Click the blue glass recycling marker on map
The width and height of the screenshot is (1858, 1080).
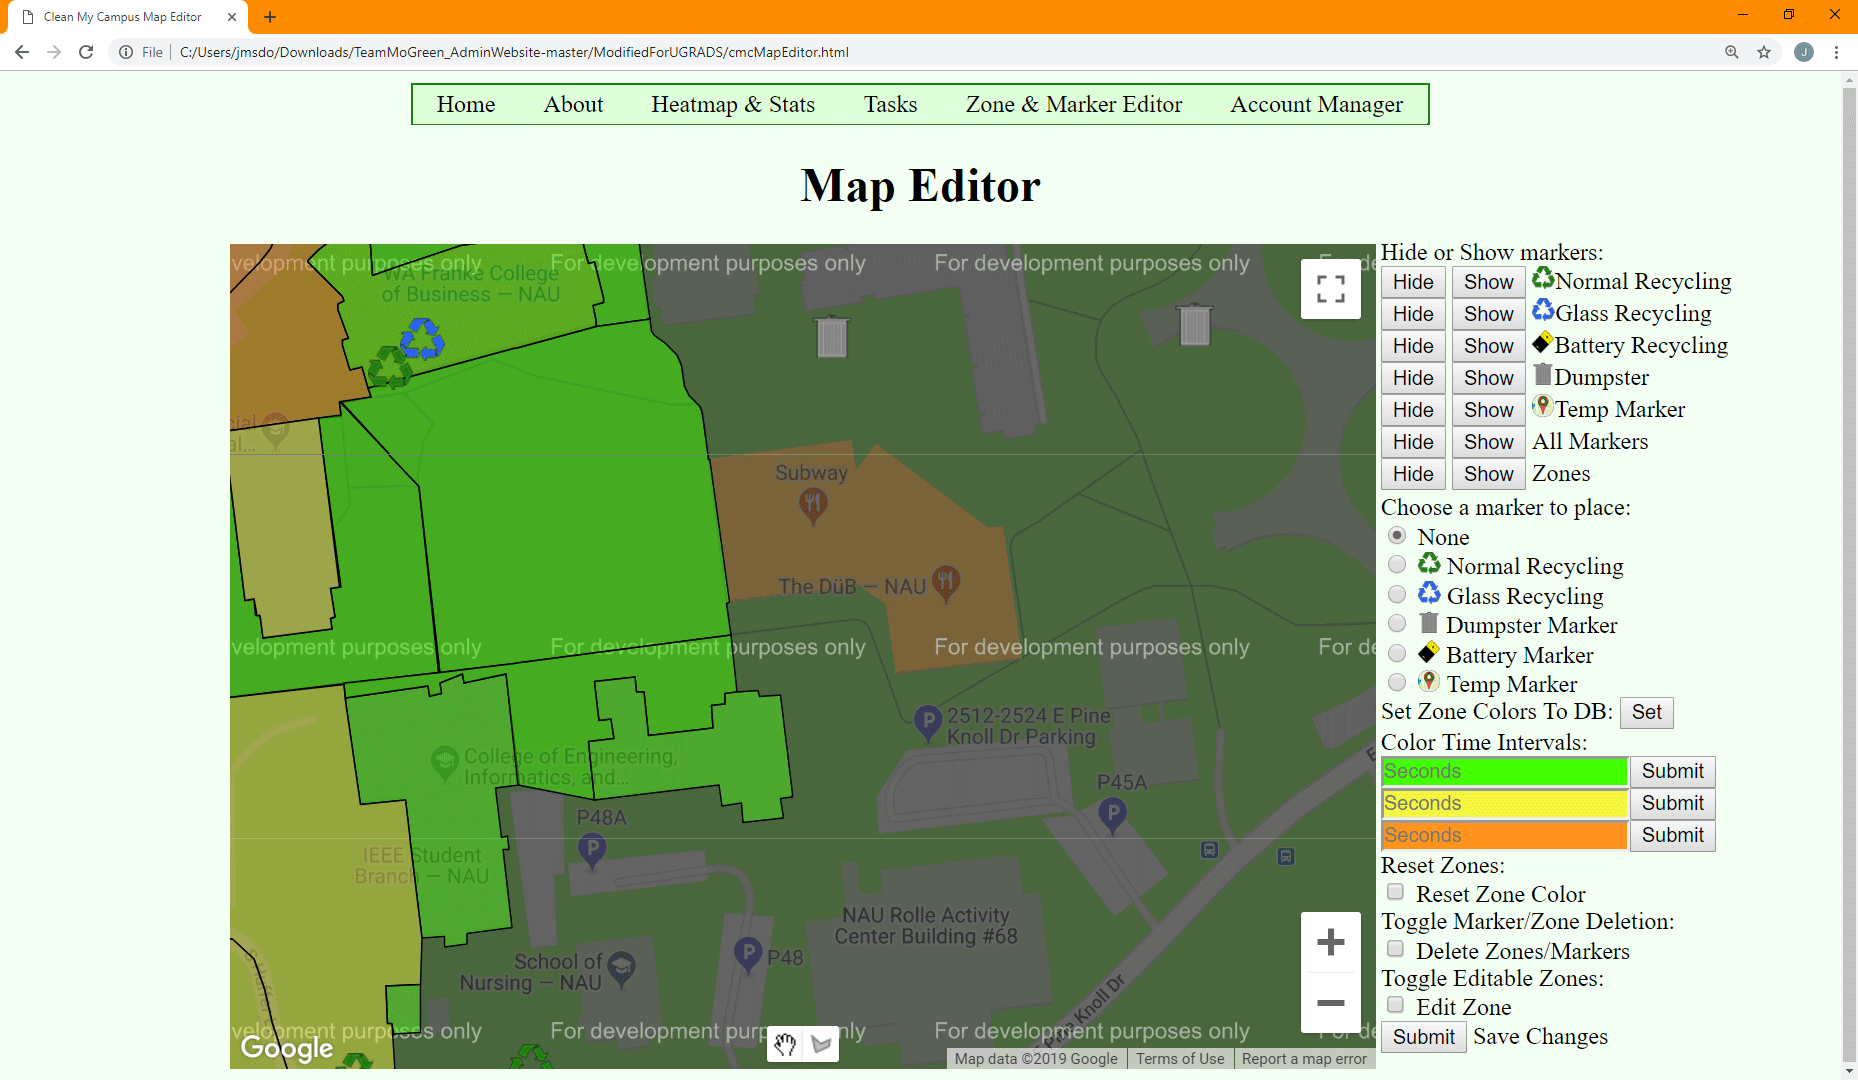click(x=422, y=338)
